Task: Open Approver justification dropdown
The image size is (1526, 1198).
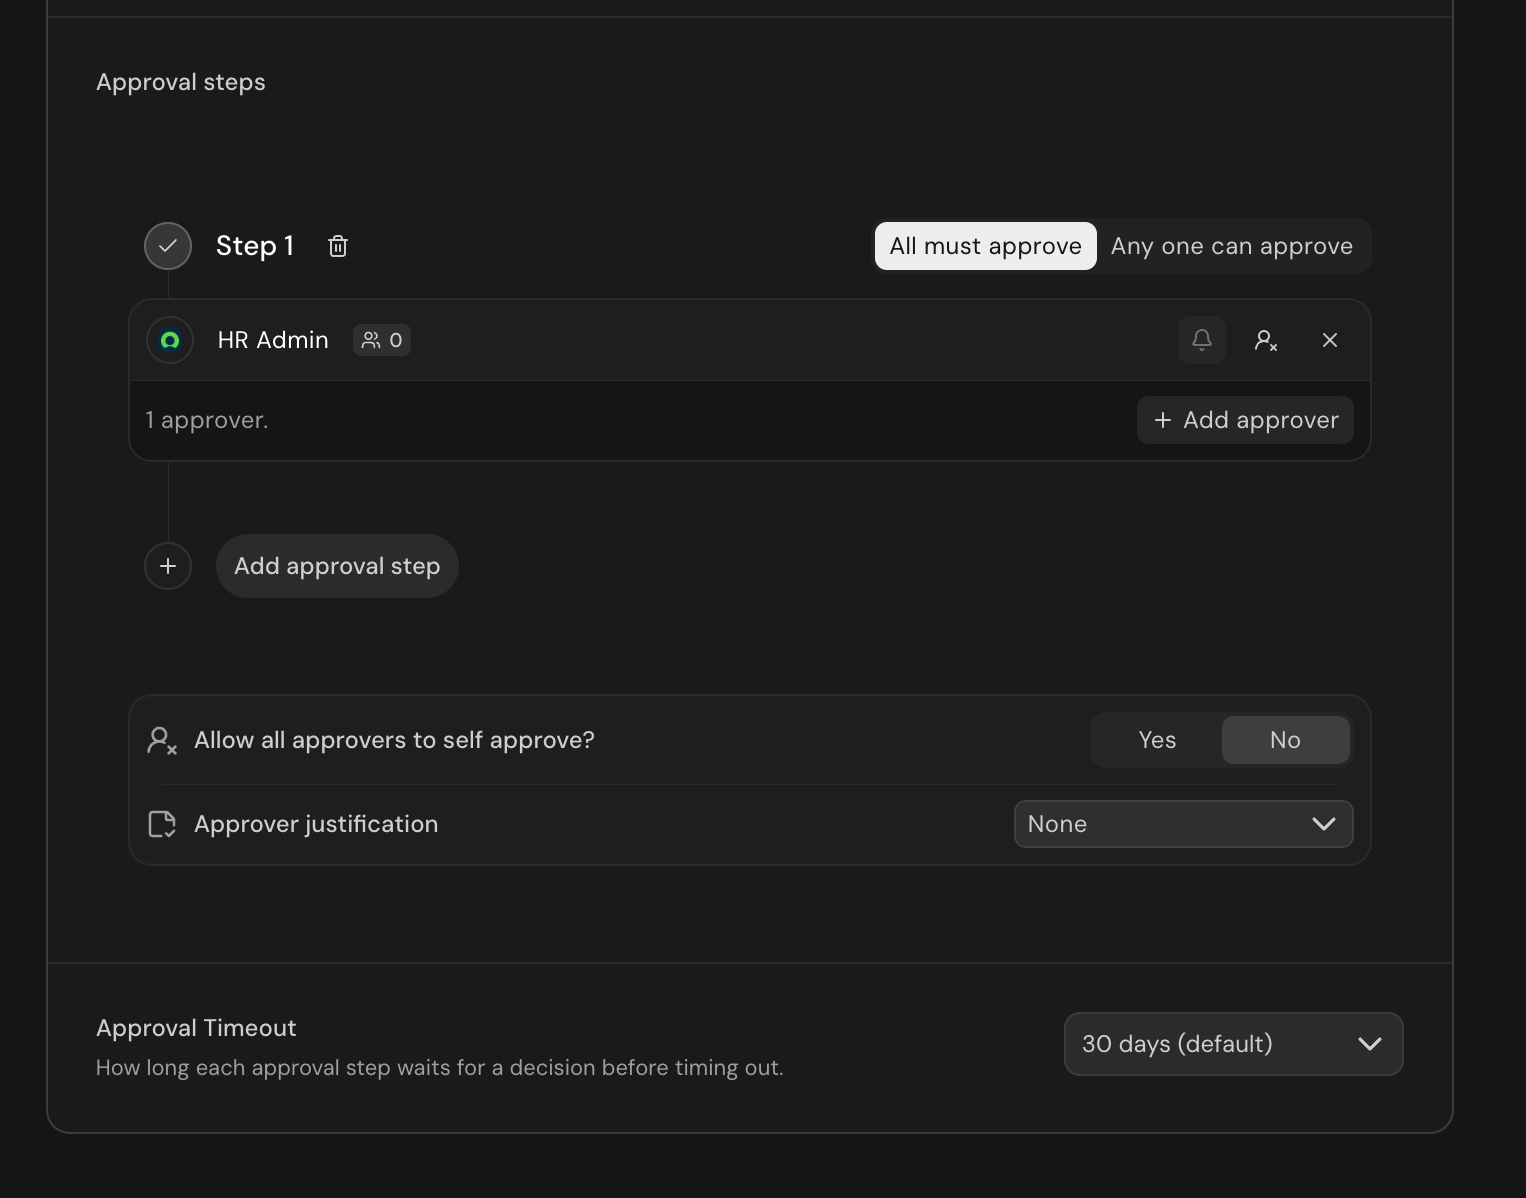Action: [x=1184, y=824]
